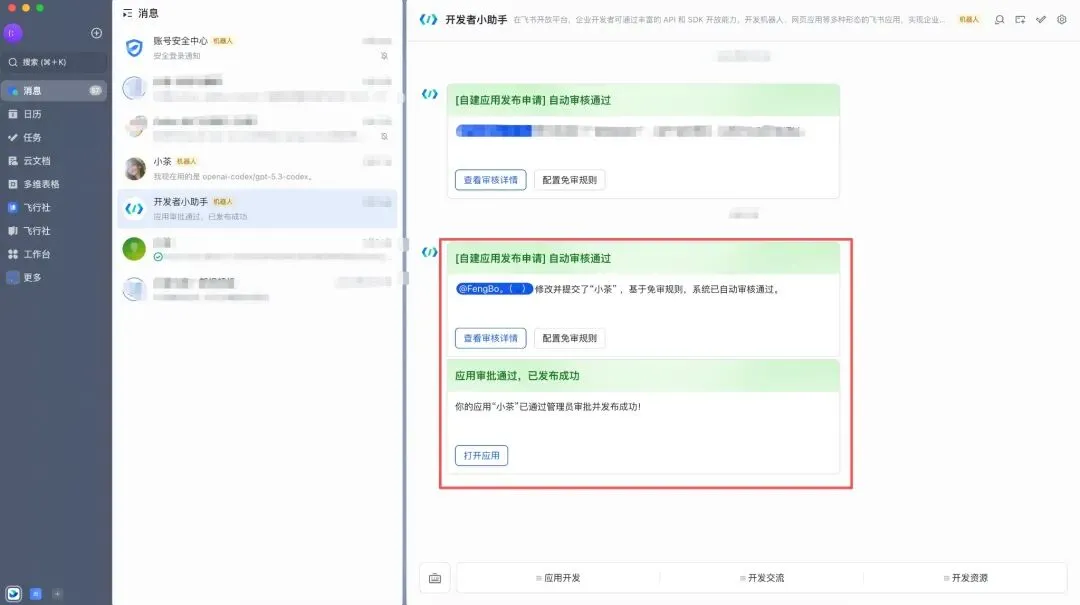Expand the 更多 more item in sidebar
The width and height of the screenshot is (1080, 605).
click(x=55, y=277)
